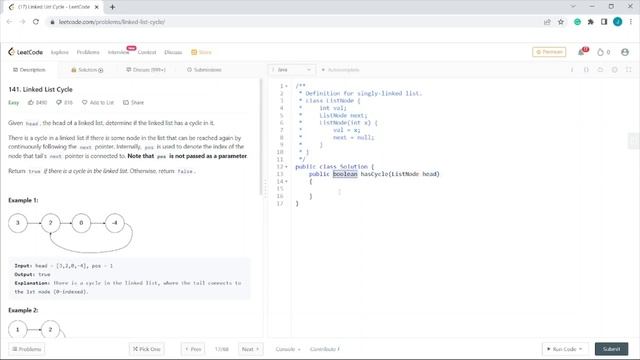Open the browser Extensions puzzle icon
640x360 pixels.
coord(590,22)
